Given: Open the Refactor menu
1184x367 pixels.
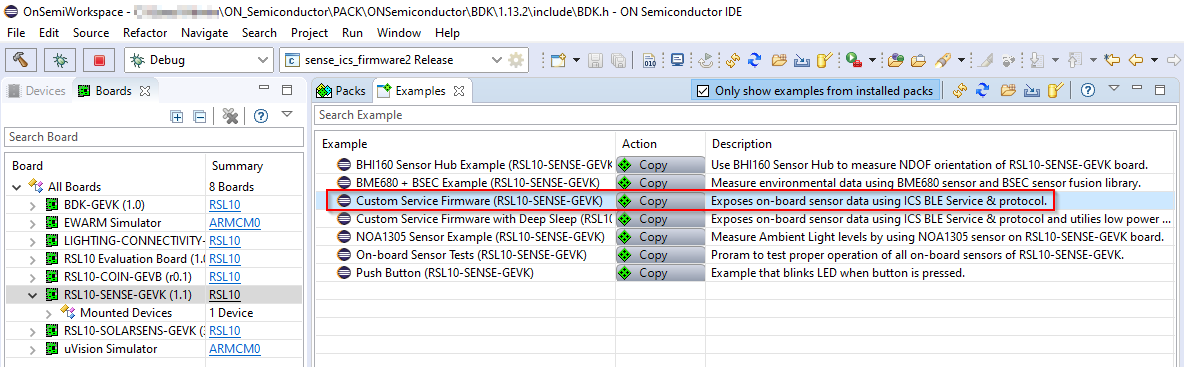Looking at the screenshot, I should [145, 32].
